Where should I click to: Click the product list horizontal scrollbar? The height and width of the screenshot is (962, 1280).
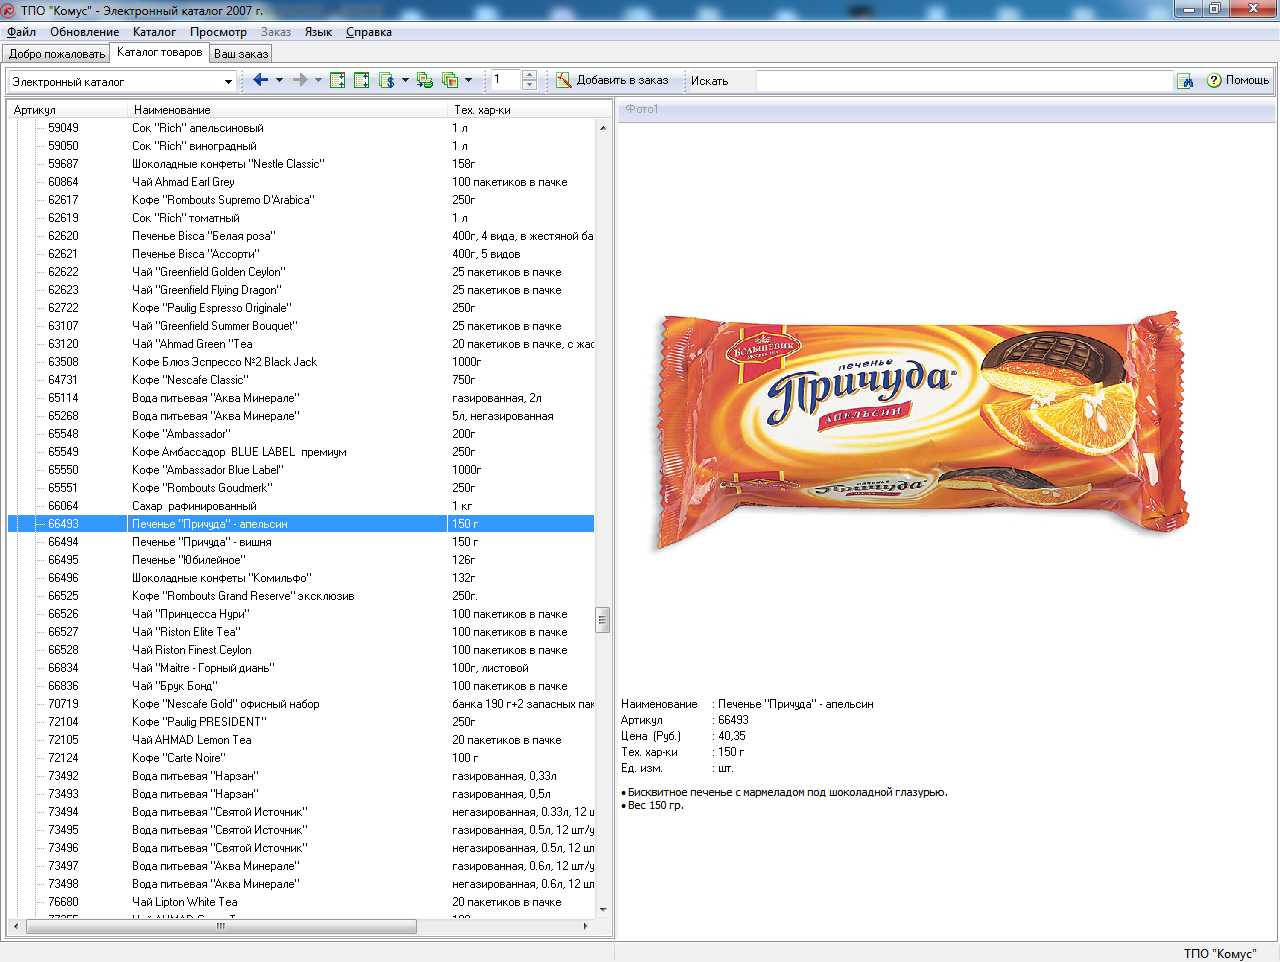[x=221, y=927]
